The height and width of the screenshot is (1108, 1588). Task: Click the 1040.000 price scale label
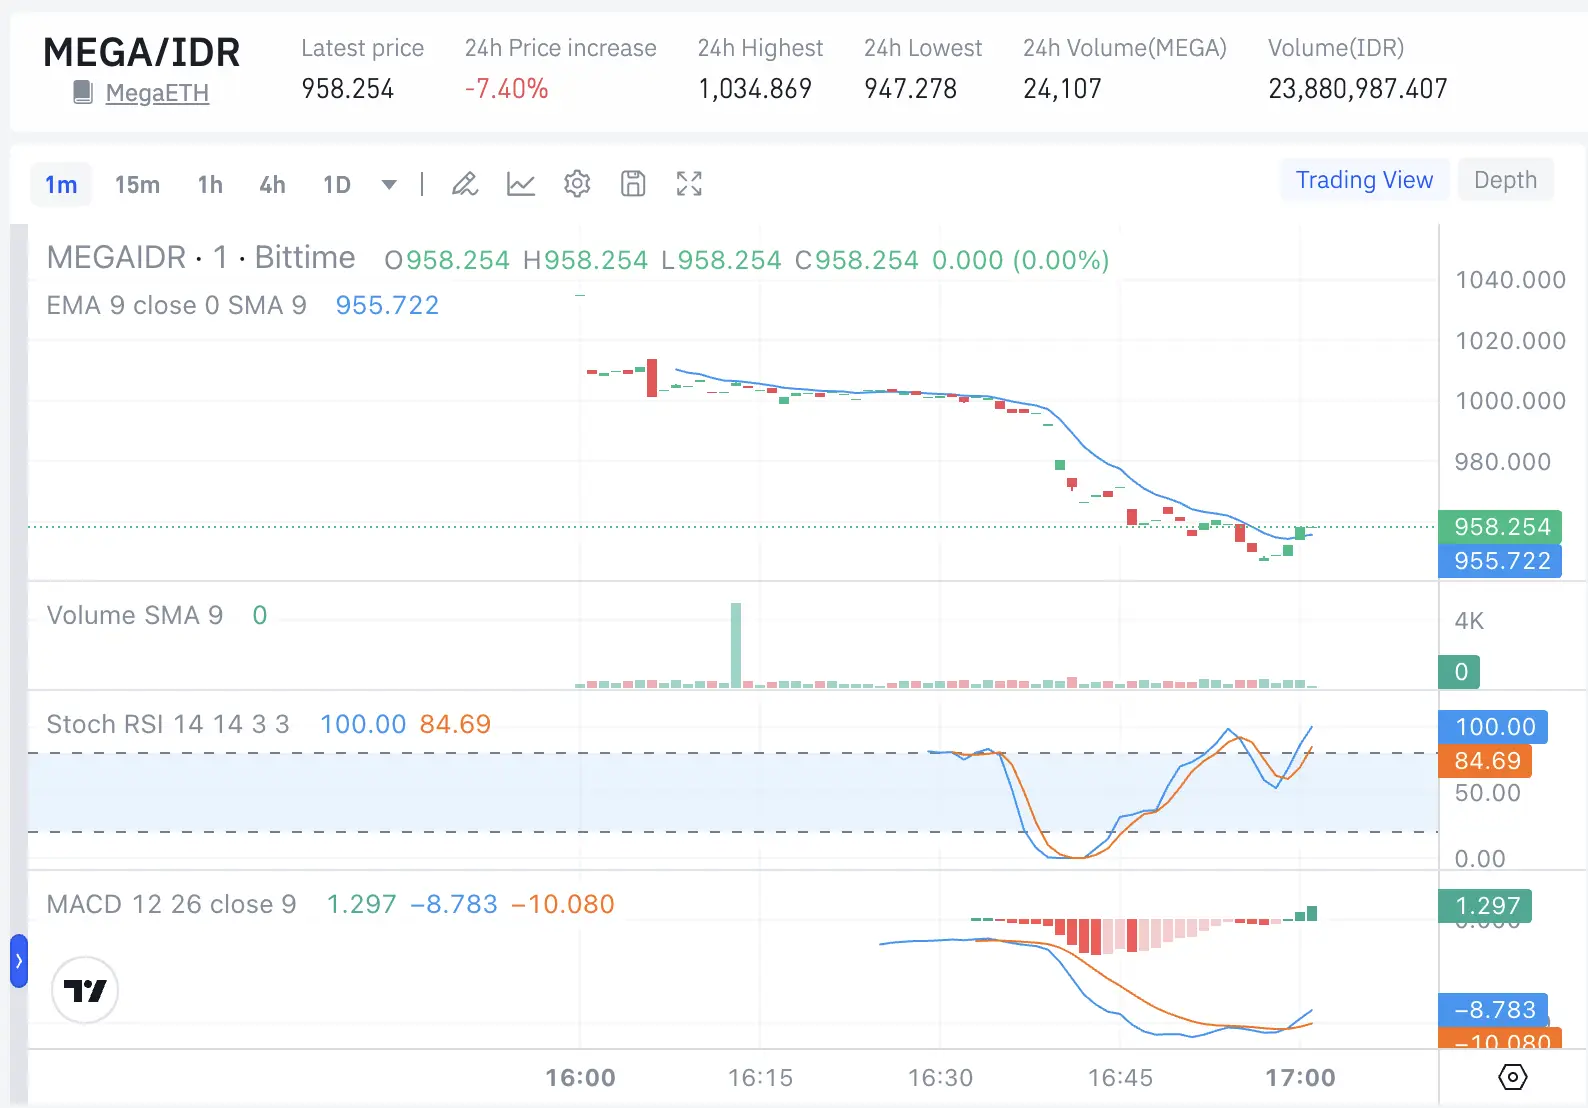(1510, 280)
